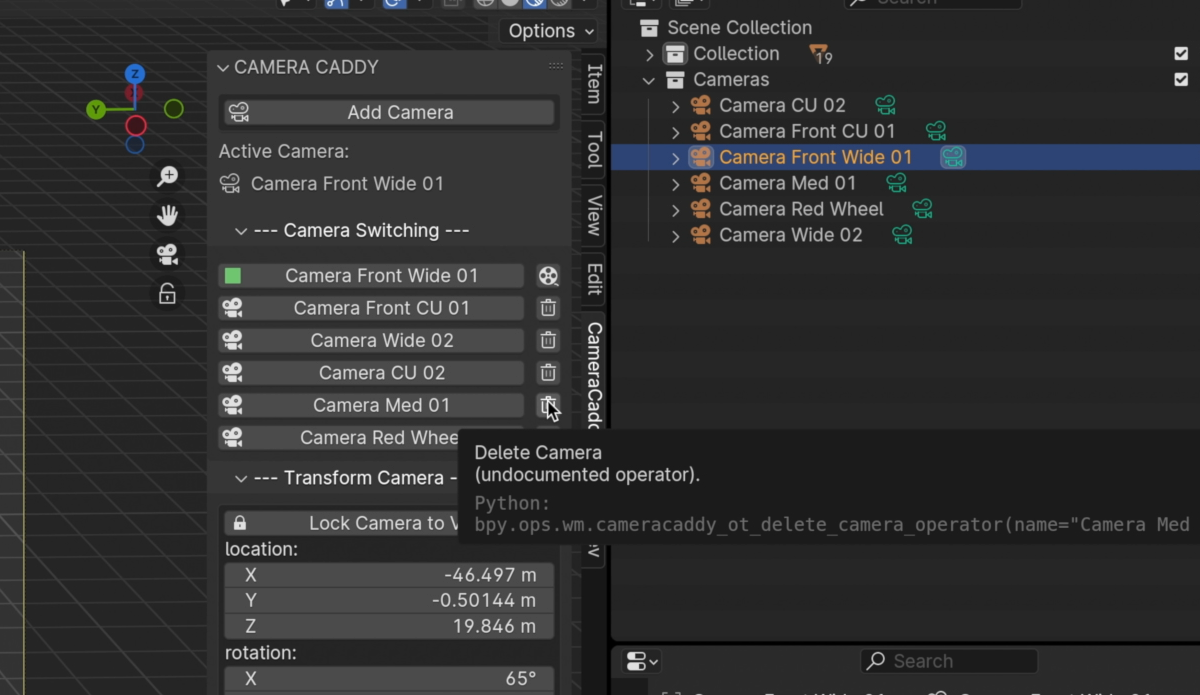Collapse the Transform Camera section
Screen dimensions: 1200x695
pyautogui.click(x=240, y=478)
